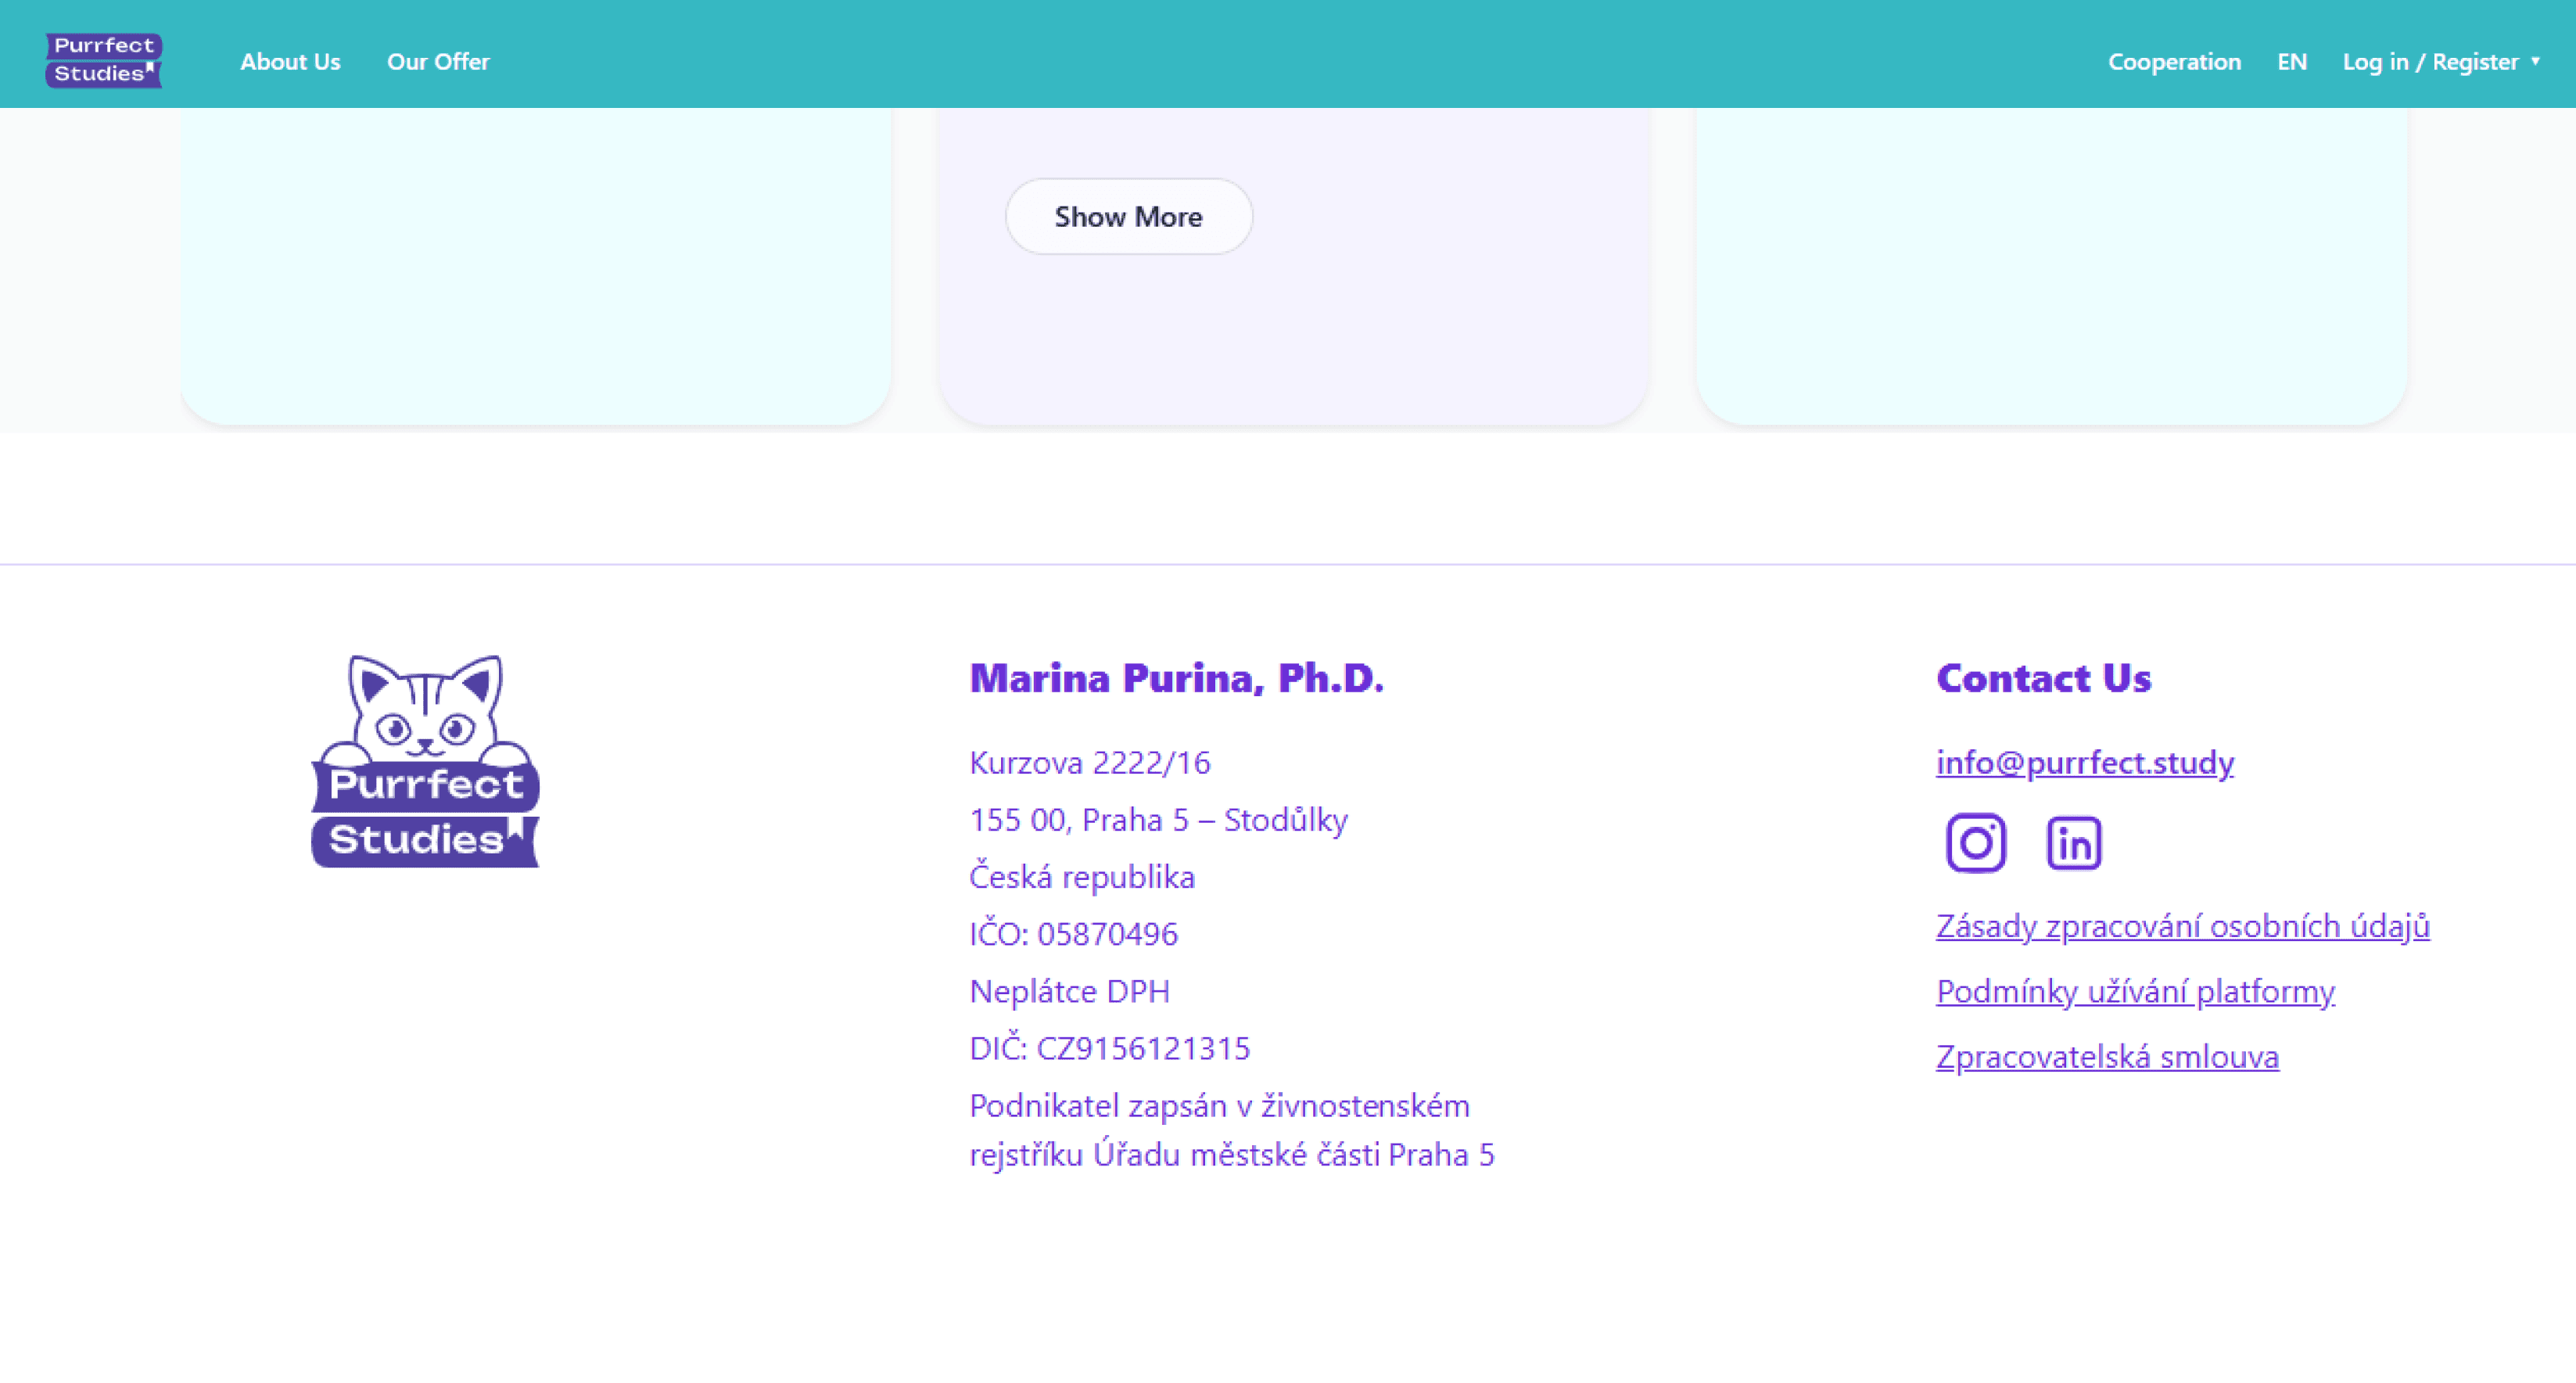2576x1383 pixels.
Task: Click the address Kurzova 2222/16
Action: click(x=1090, y=763)
